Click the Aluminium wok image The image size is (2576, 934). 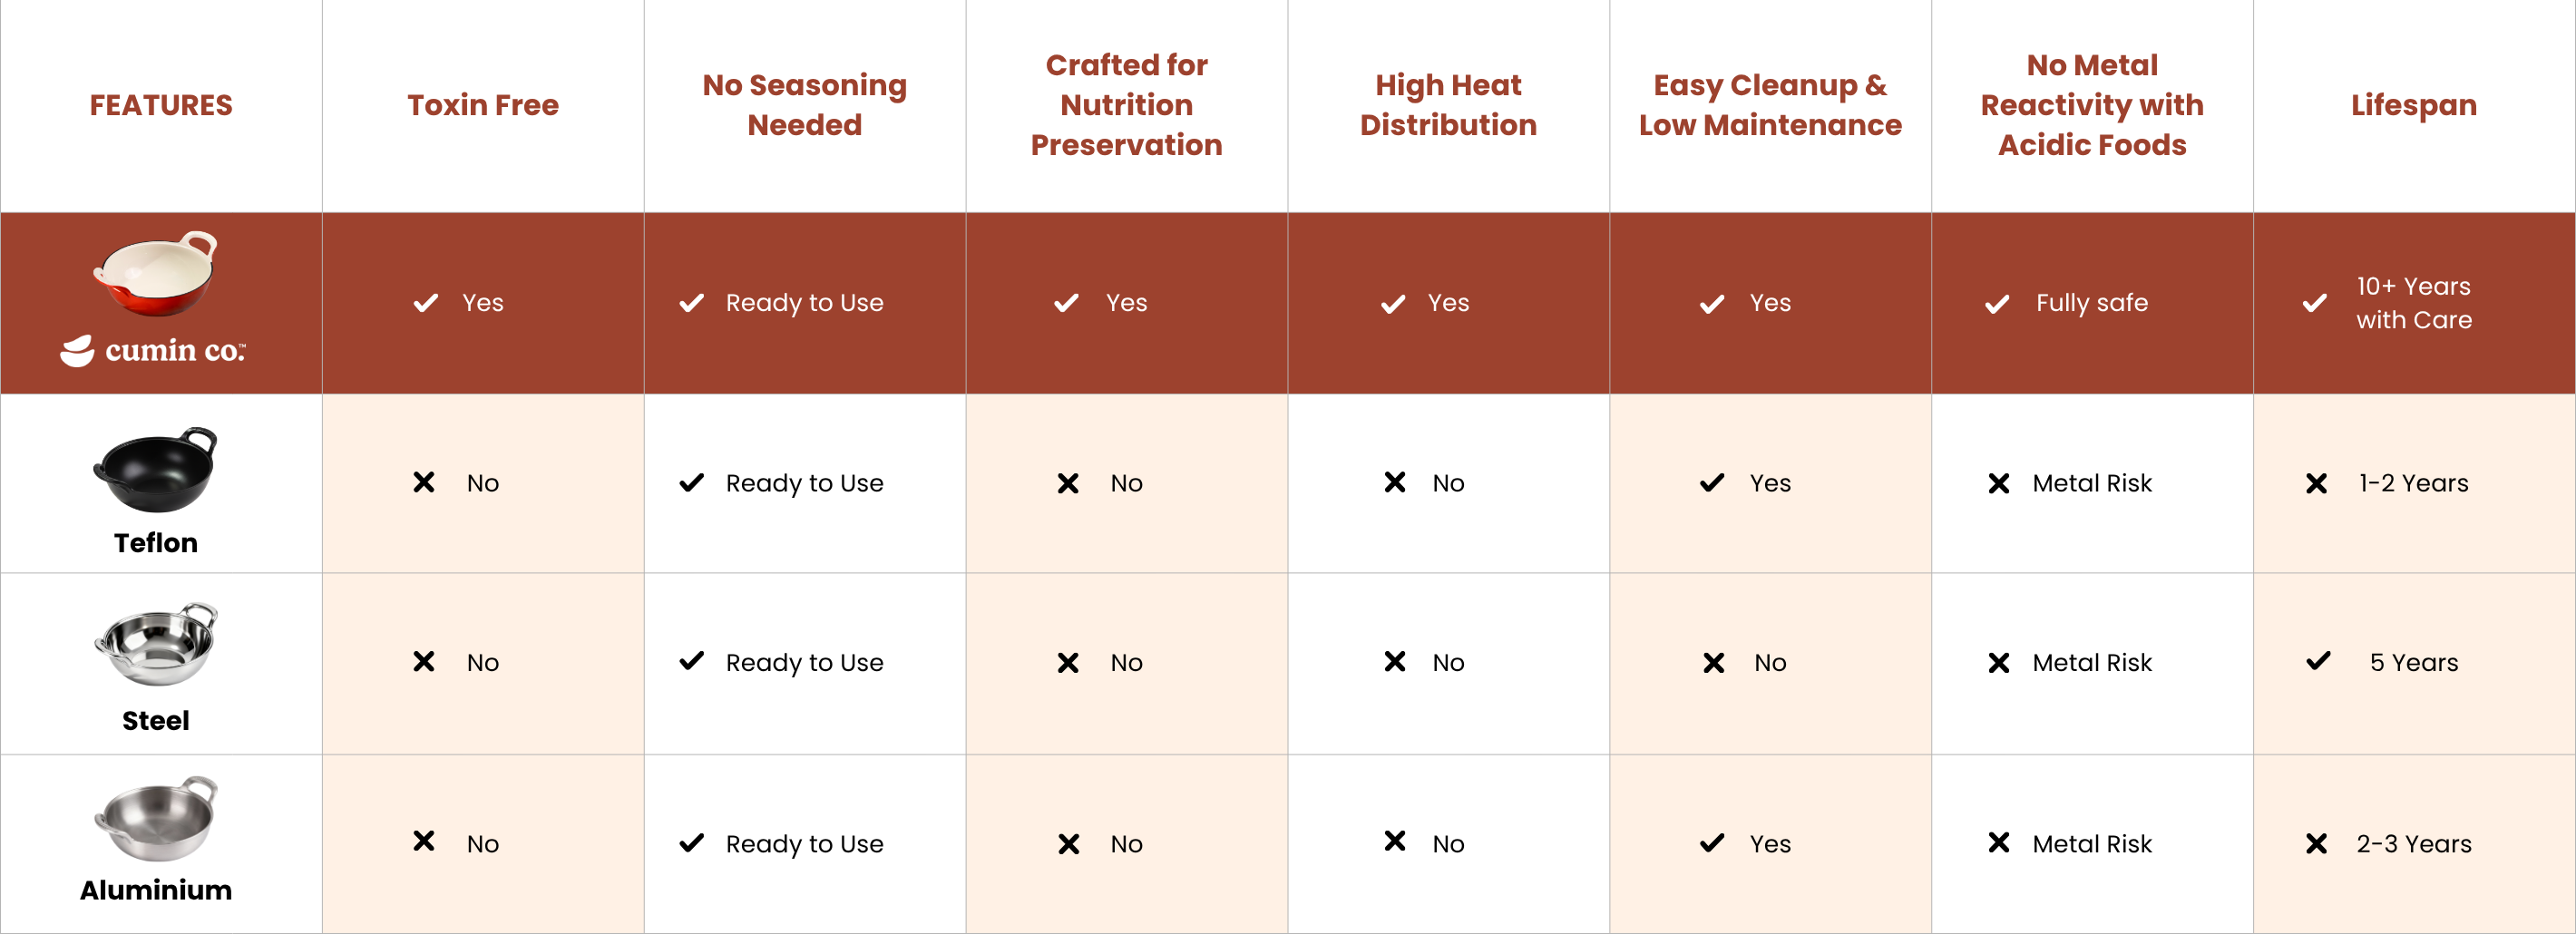(155, 819)
